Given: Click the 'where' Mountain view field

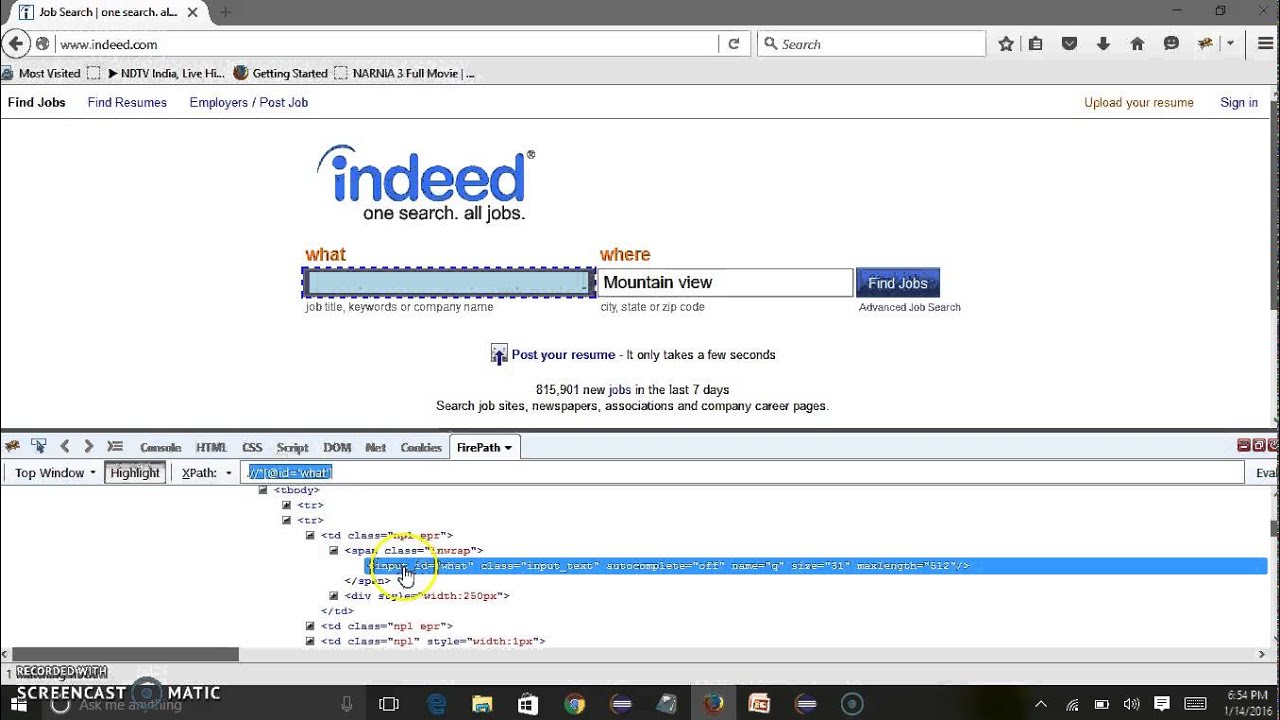Looking at the screenshot, I should pos(725,283).
